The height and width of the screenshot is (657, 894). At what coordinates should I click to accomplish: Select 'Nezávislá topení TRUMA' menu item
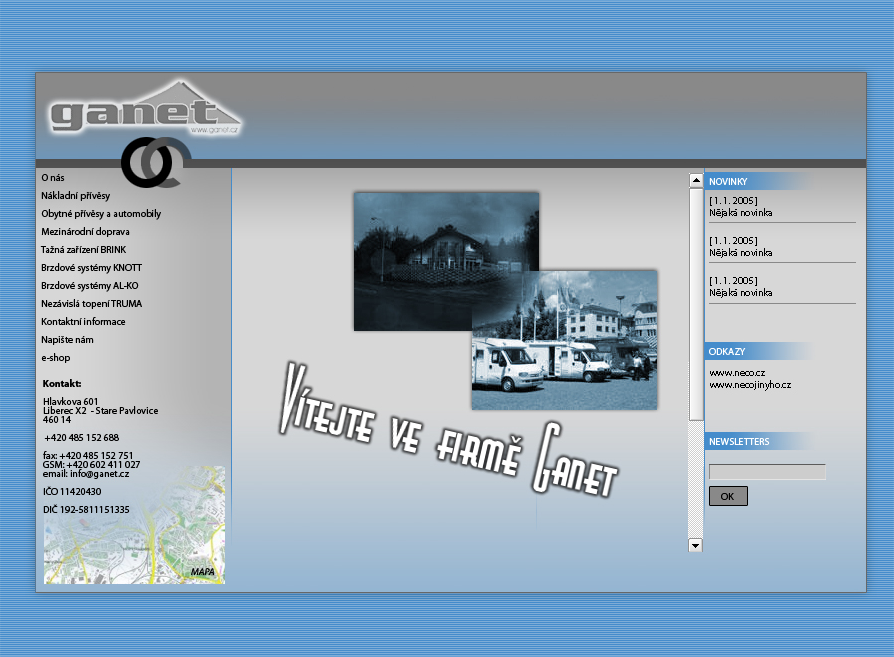[91, 303]
